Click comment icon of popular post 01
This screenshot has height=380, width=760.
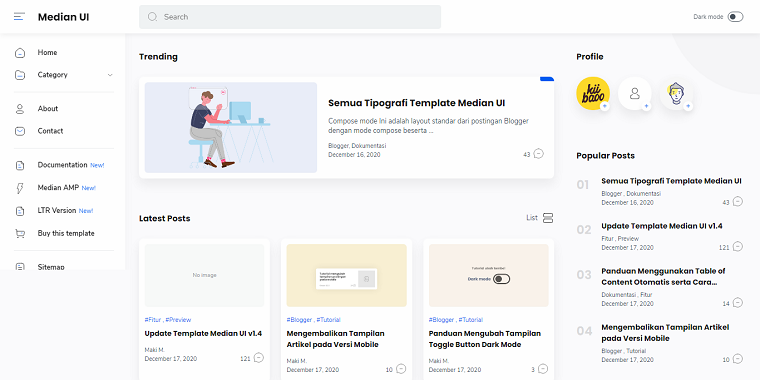[x=737, y=202]
